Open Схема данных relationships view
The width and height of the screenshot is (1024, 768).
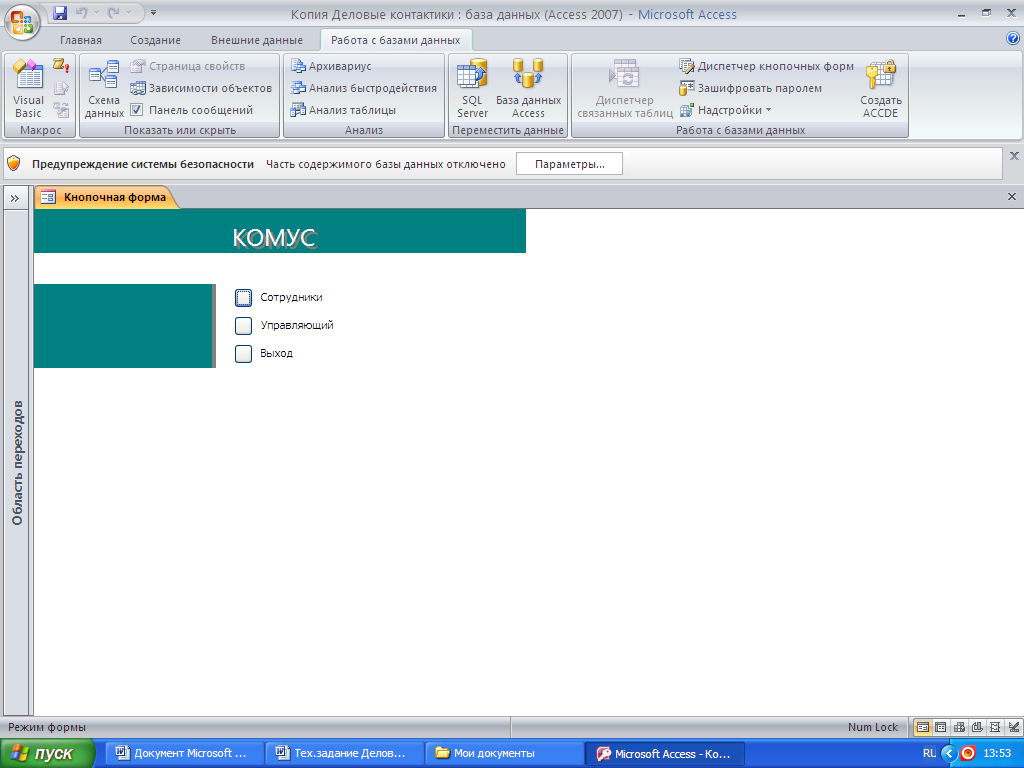click(x=104, y=89)
